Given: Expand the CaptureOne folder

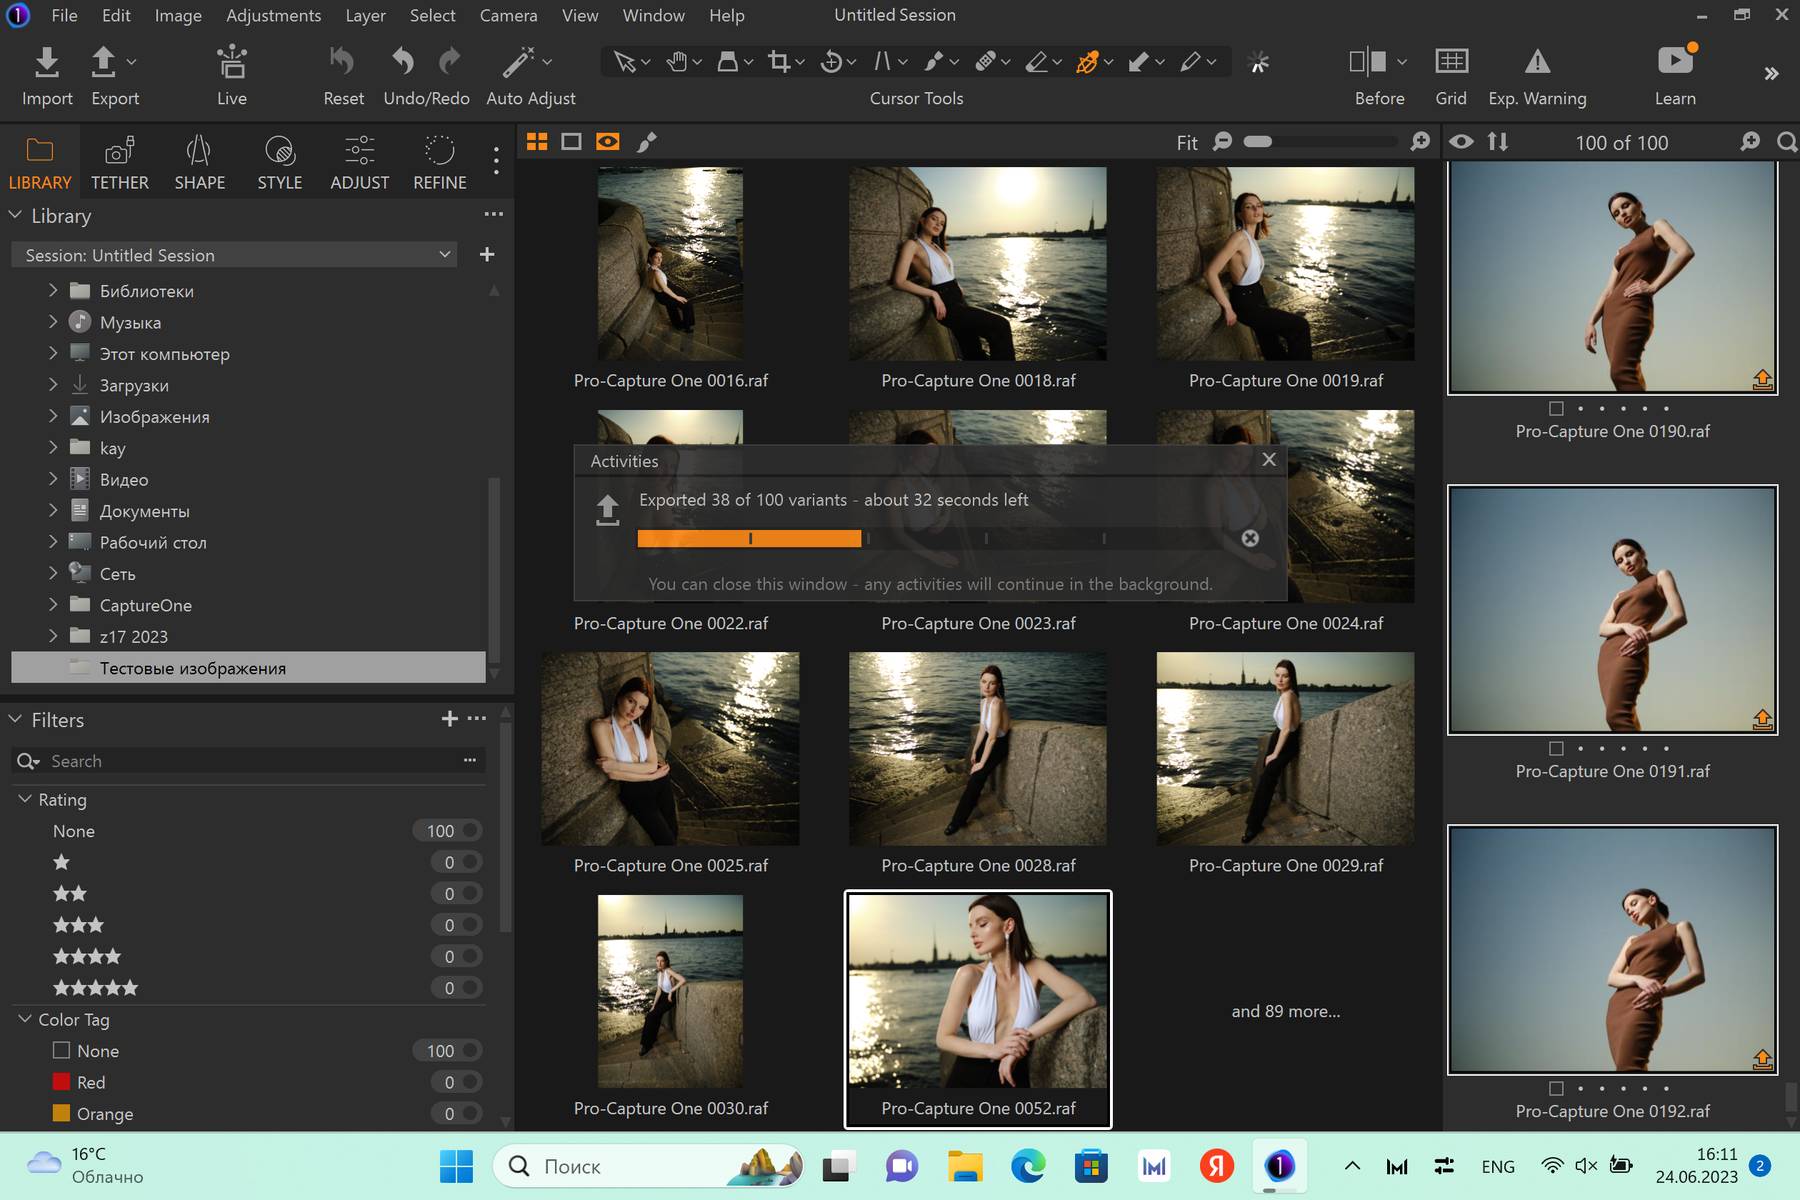Looking at the screenshot, I should click(x=53, y=605).
